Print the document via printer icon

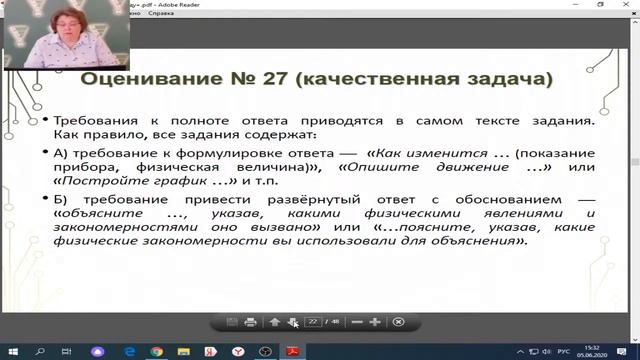click(250, 322)
